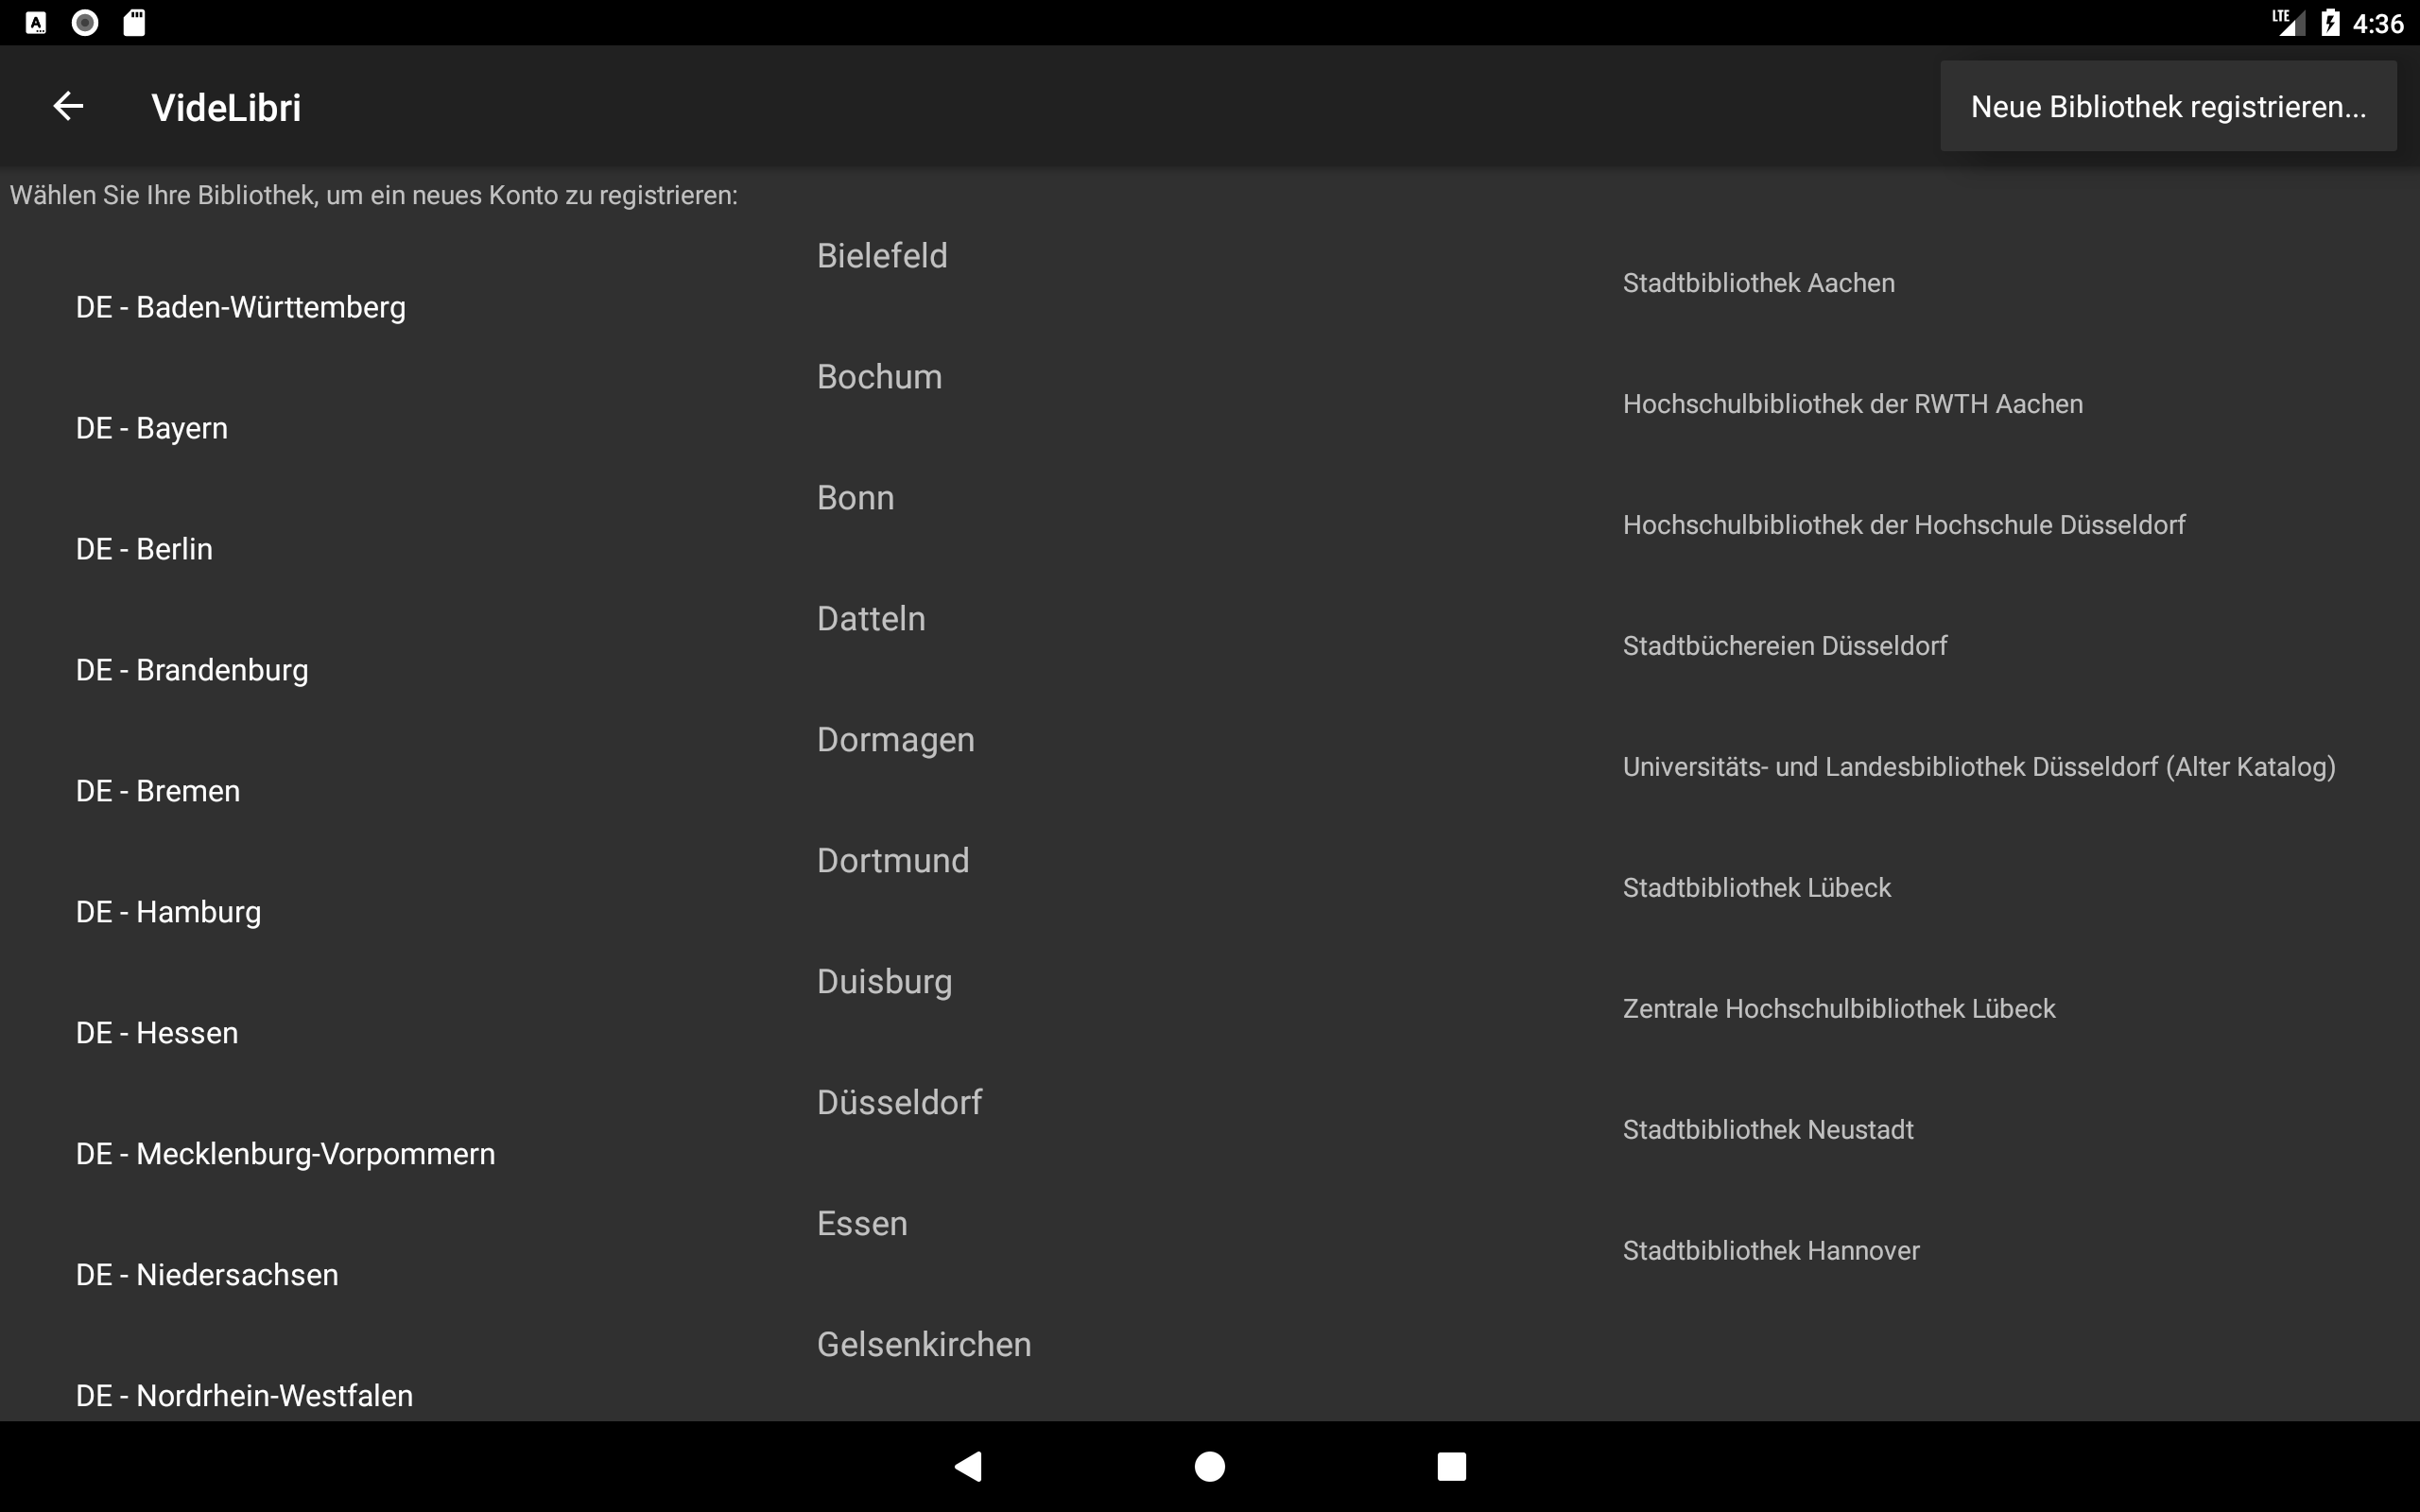Image resolution: width=2420 pixels, height=1512 pixels.
Task: Expand DE - Nordrhein-Westfalen state
Action: pyautogui.click(x=244, y=1395)
